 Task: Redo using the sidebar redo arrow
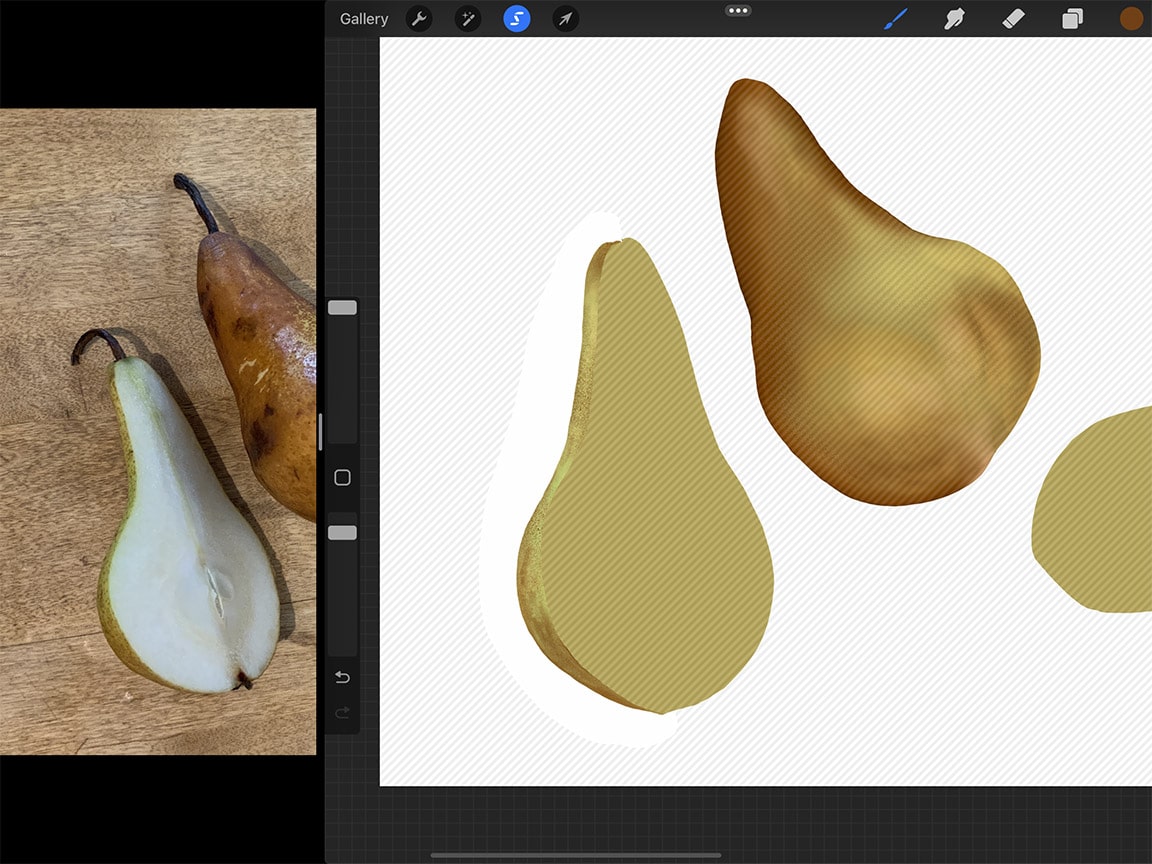342,713
